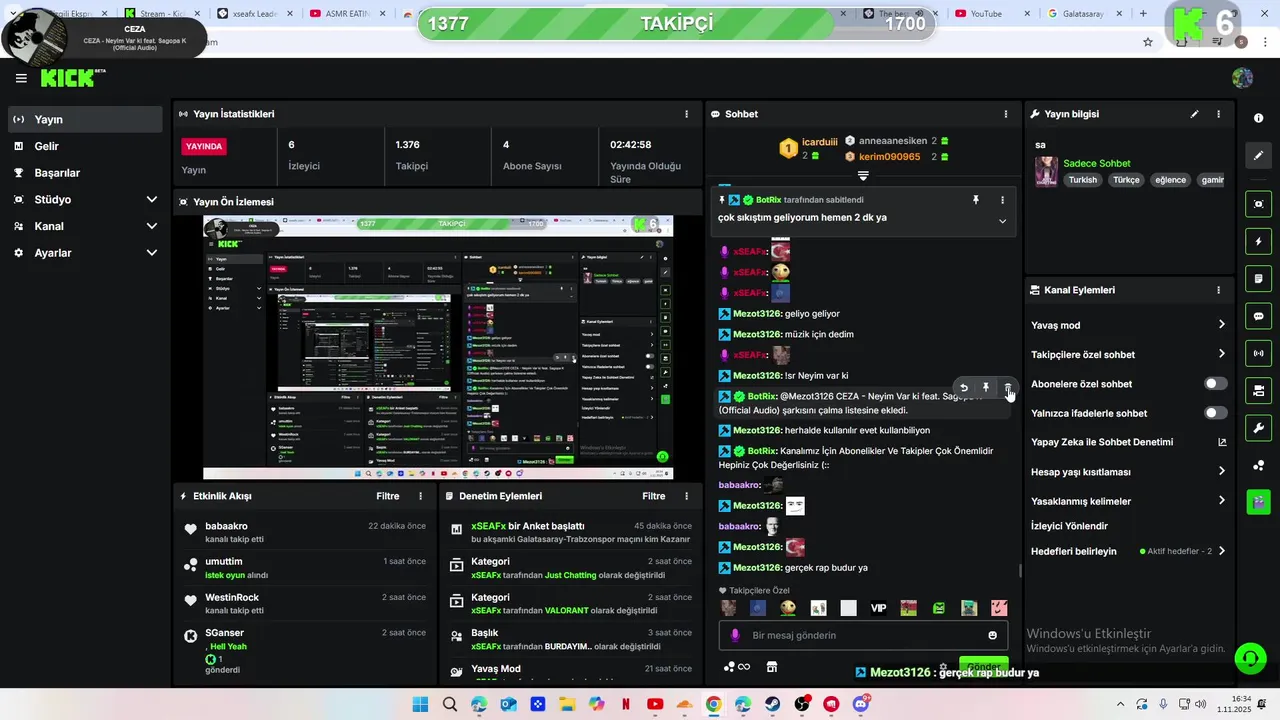Toggle Abonelere özel sohbet switch
The height and width of the screenshot is (720, 1280).
[x=1216, y=384]
